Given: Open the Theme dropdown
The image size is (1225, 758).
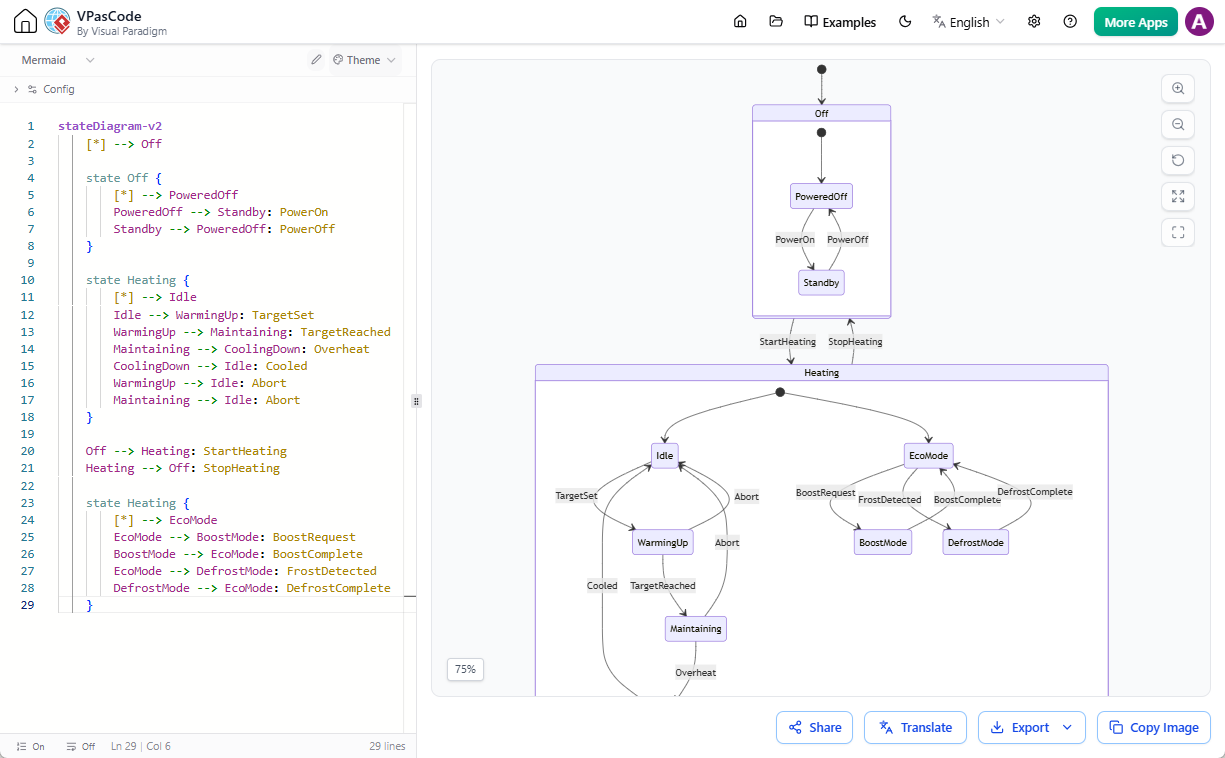Looking at the screenshot, I should click(x=364, y=60).
